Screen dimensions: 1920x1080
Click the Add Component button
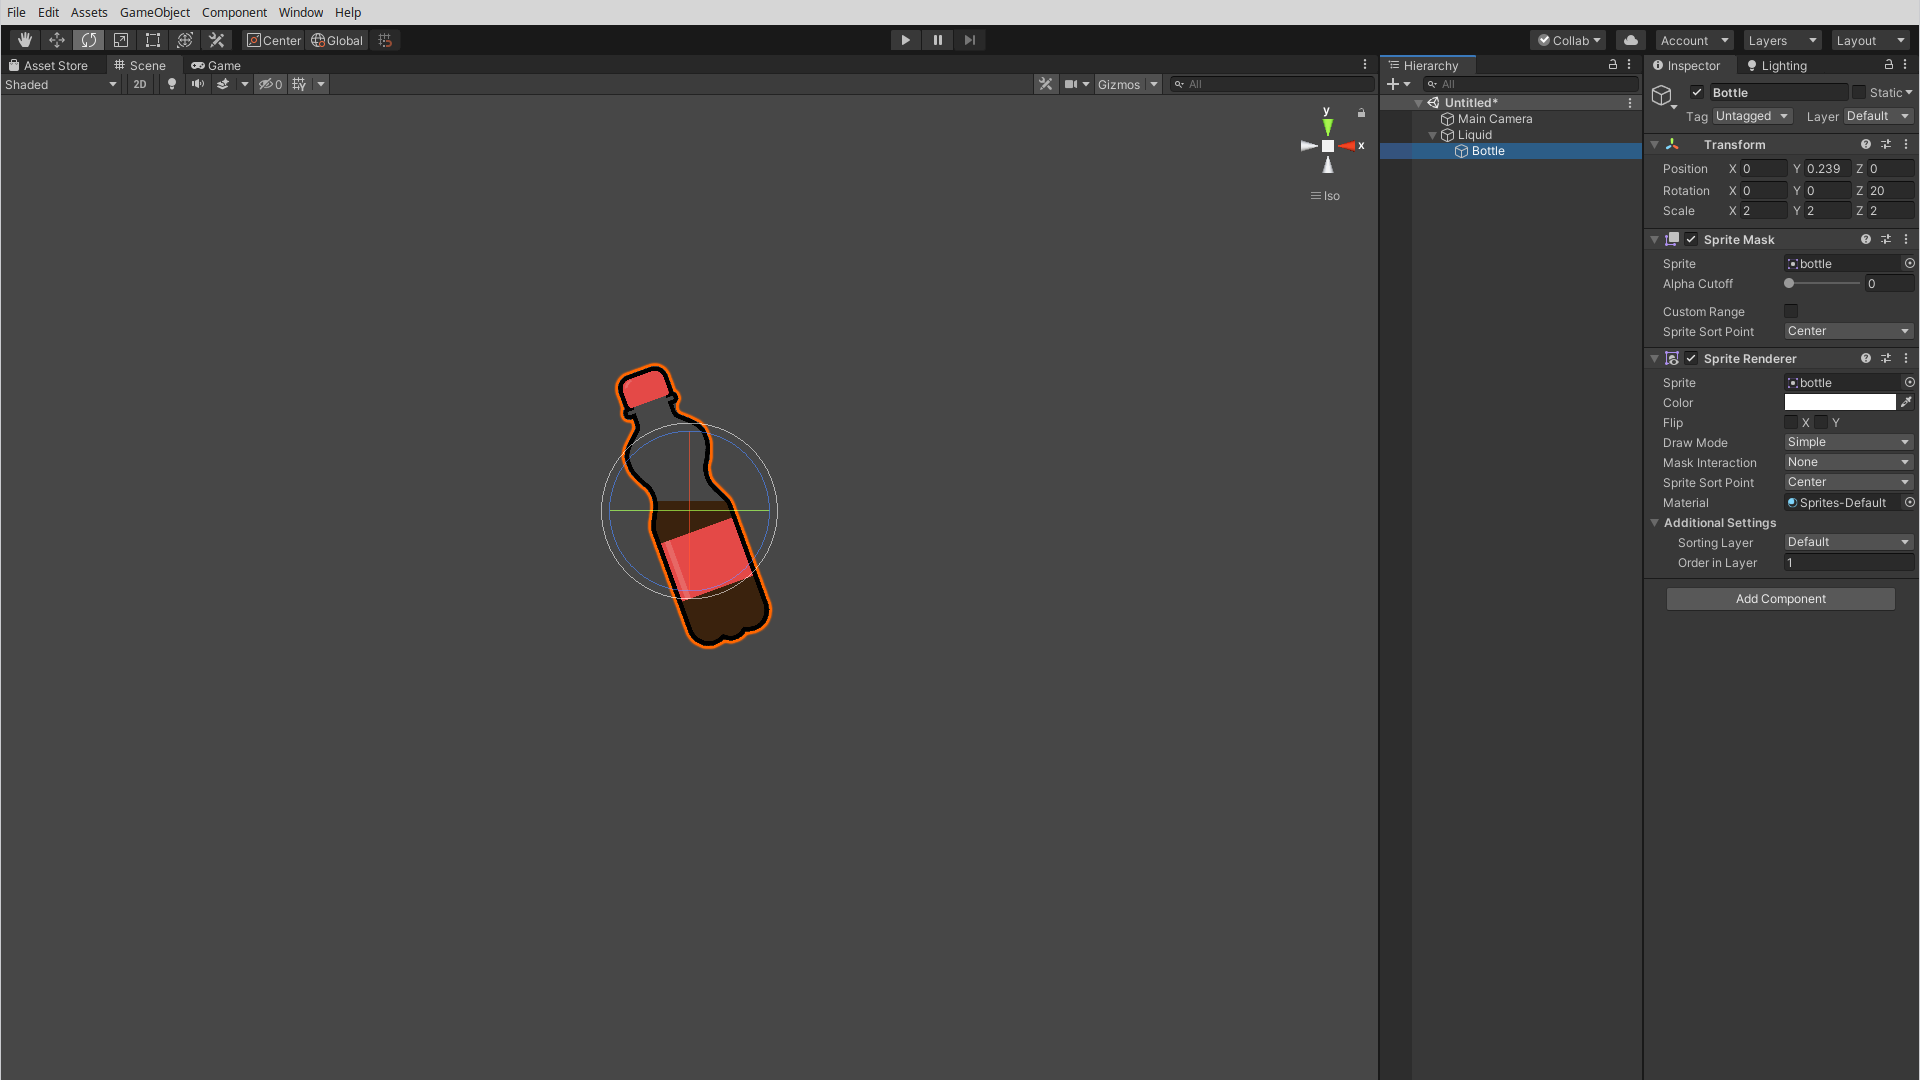(1781, 599)
